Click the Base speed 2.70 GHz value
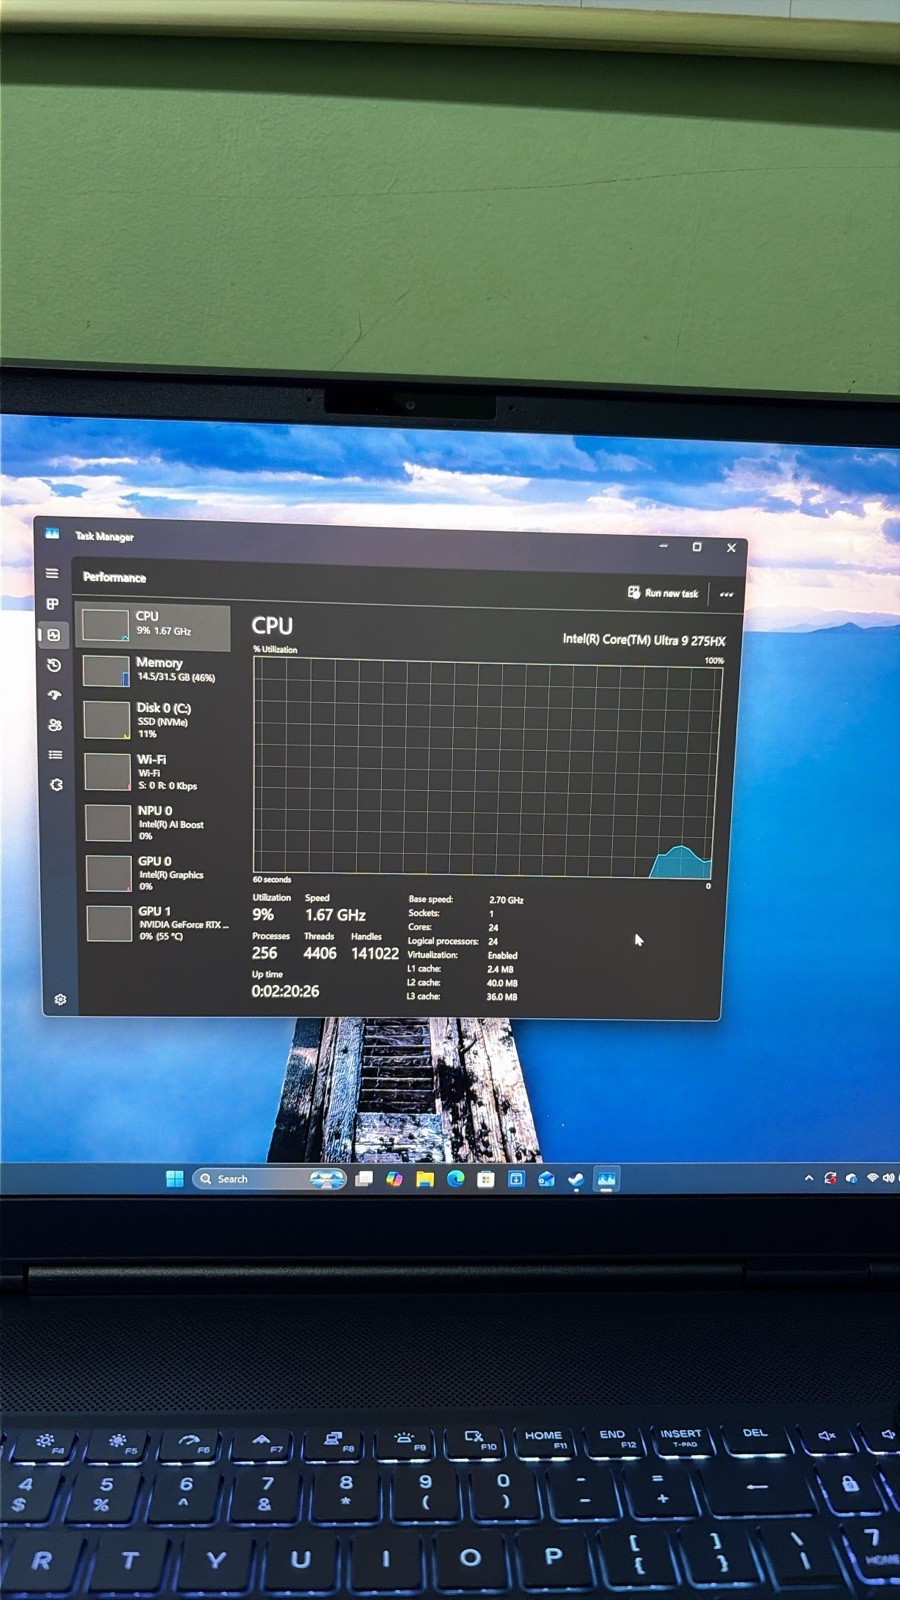The height and width of the screenshot is (1600, 900). click(x=506, y=900)
